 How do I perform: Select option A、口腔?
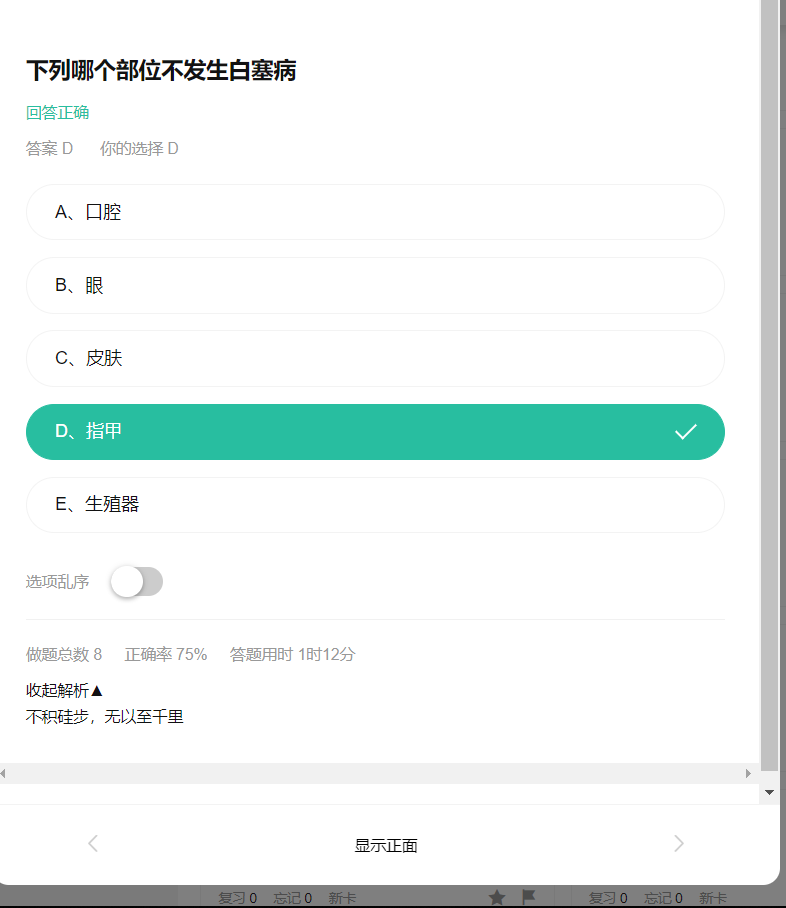click(375, 212)
